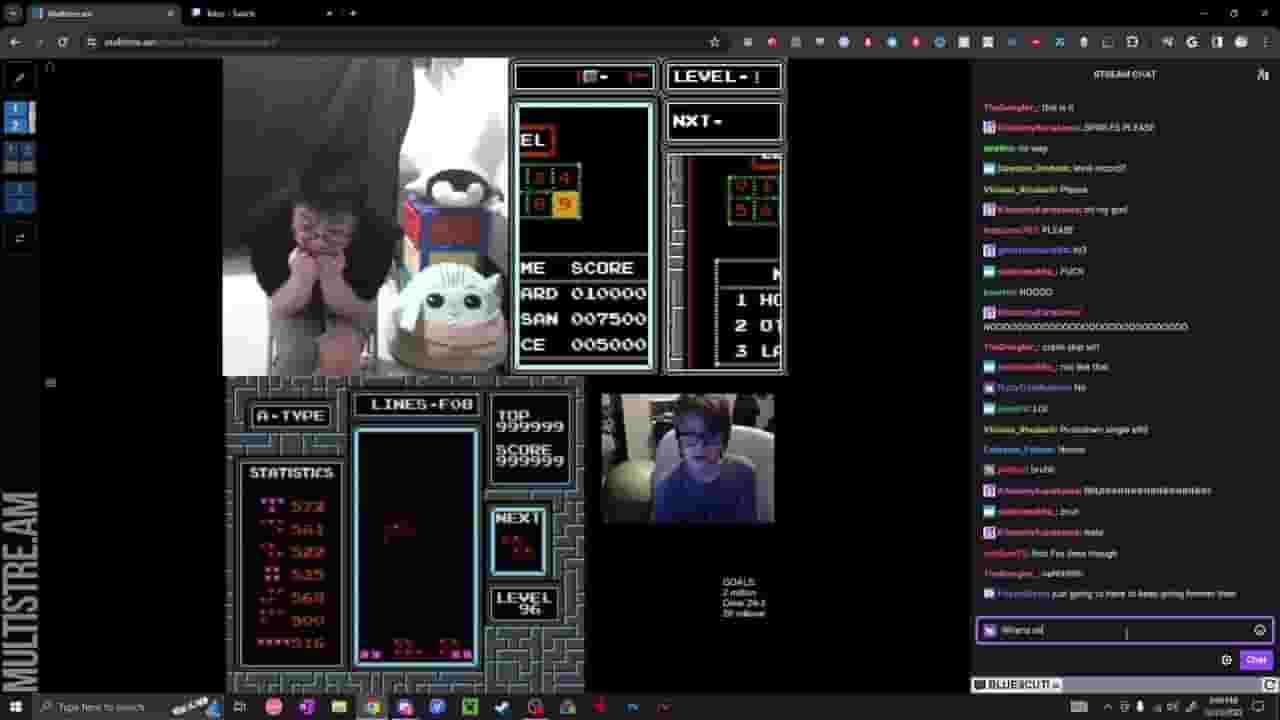The width and height of the screenshot is (1280, 720).
Task: Click the small face-cam stream on right
Action: point(687,458)
